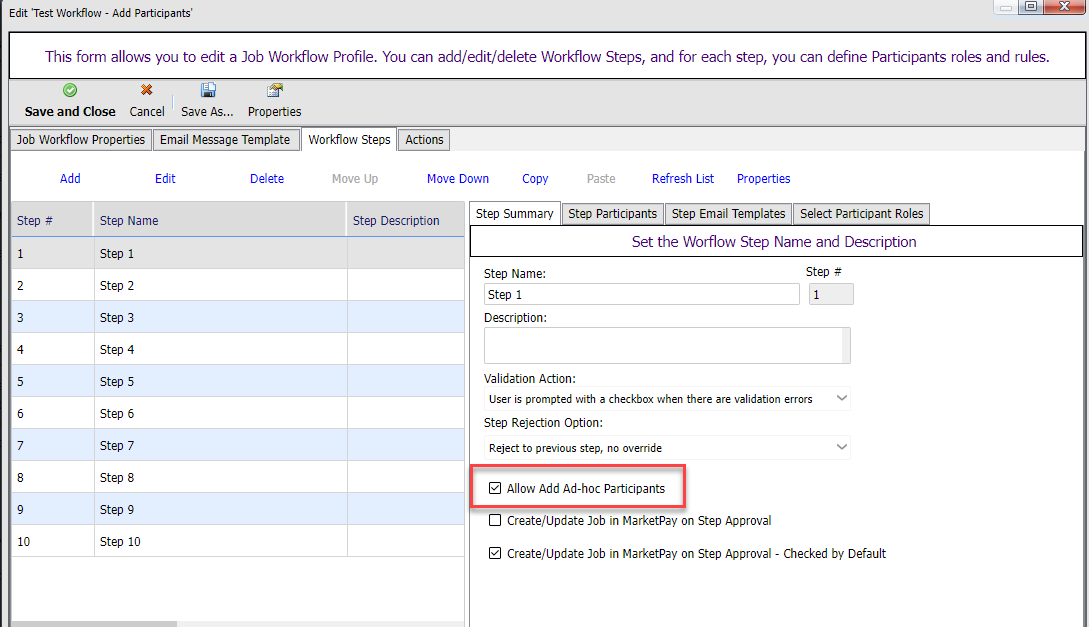1089x627 pixels.
Task: Click the Save As floppy disk icon
Action: point(208,91)
